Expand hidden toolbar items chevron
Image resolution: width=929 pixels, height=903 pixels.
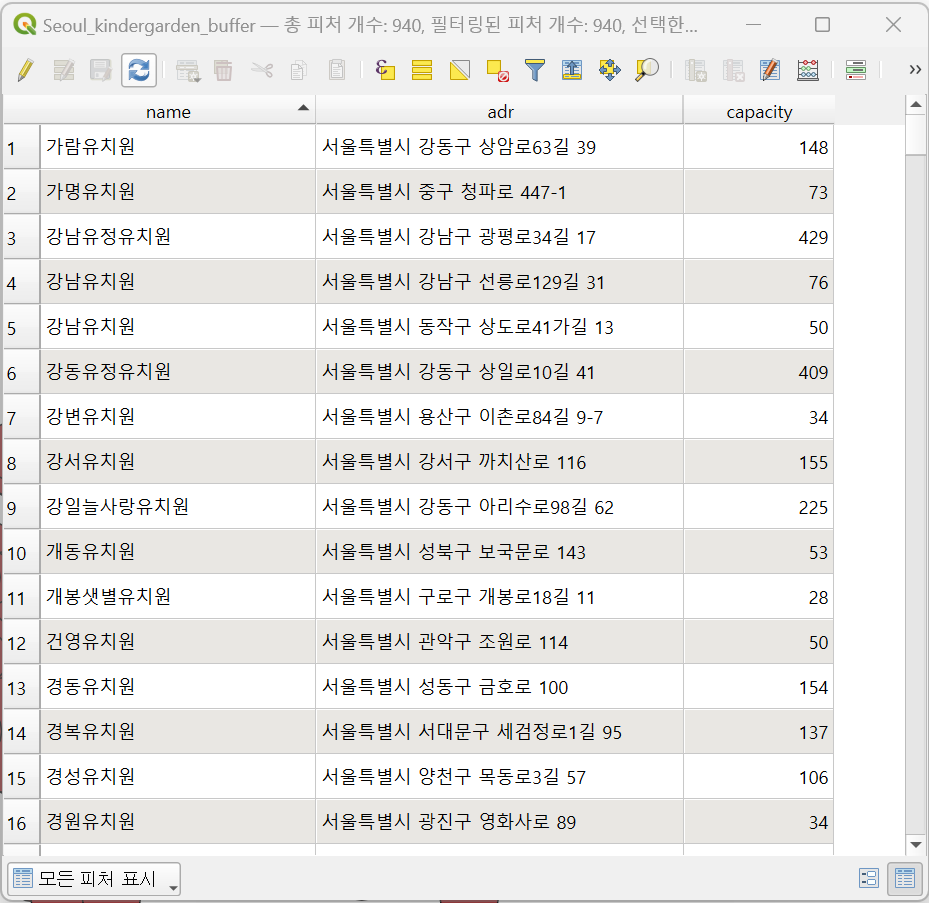pos(915,71)
